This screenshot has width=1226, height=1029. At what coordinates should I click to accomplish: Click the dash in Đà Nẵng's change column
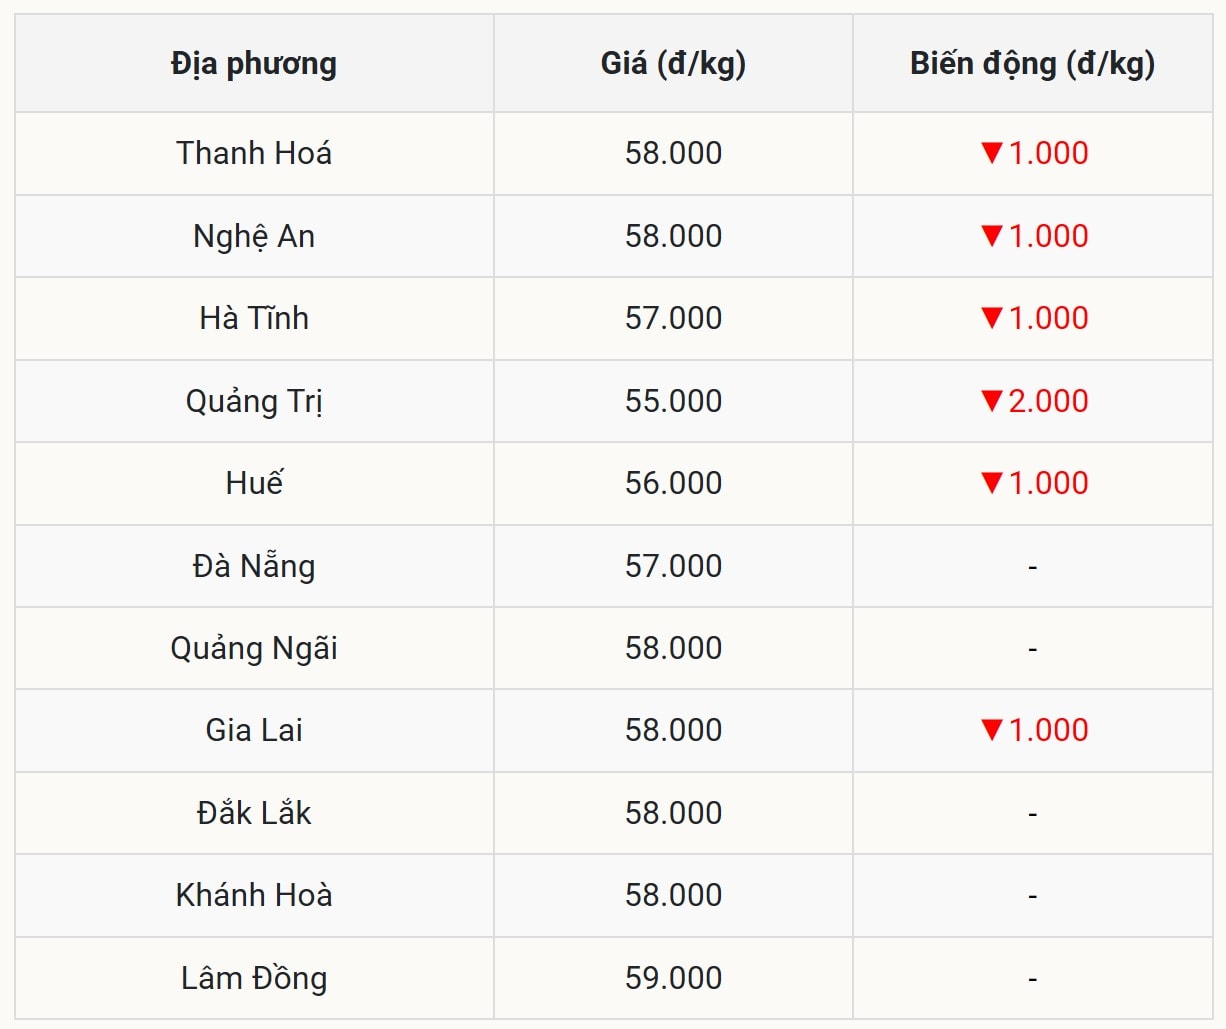(1032, 567)
